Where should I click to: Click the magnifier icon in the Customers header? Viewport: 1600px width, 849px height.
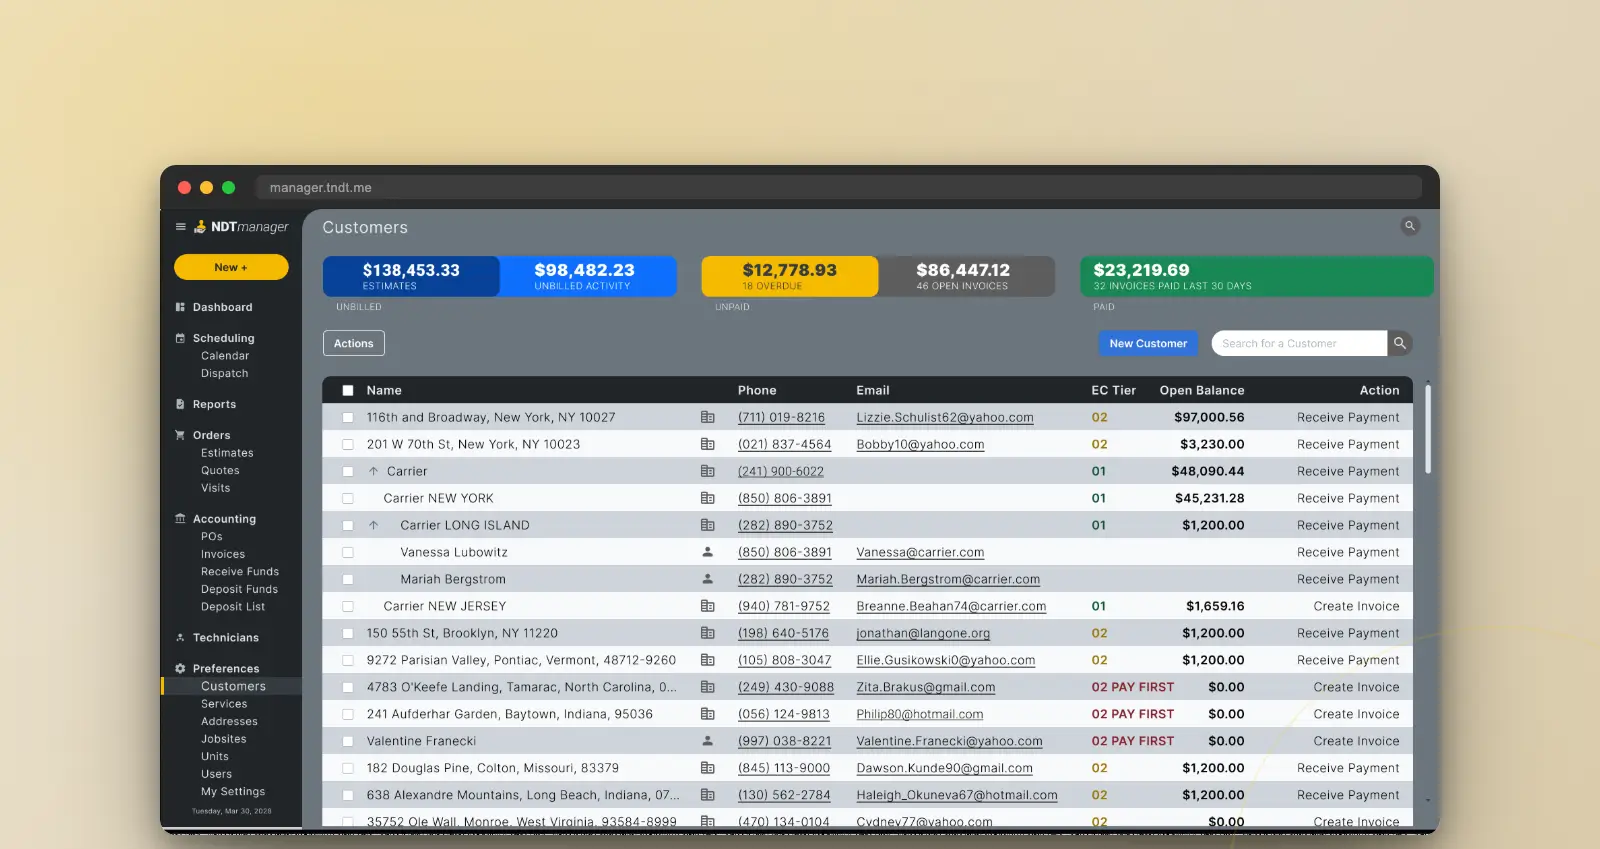point(1410,226)
